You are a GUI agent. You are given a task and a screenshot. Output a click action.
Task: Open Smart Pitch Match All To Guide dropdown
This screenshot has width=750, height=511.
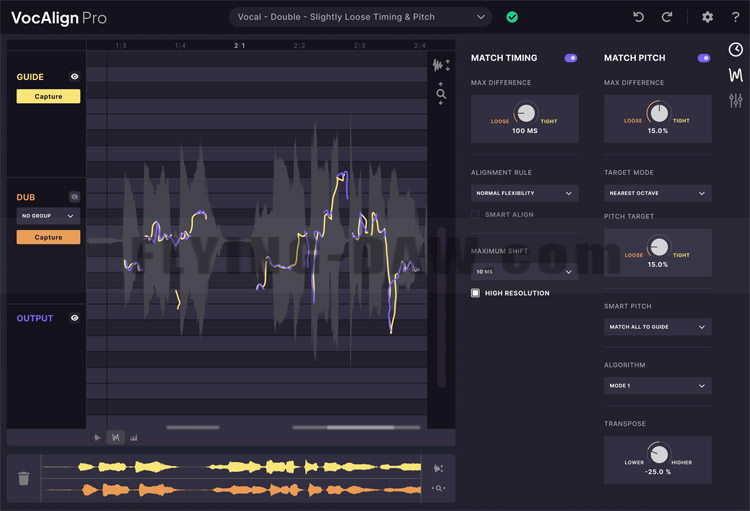657,327
